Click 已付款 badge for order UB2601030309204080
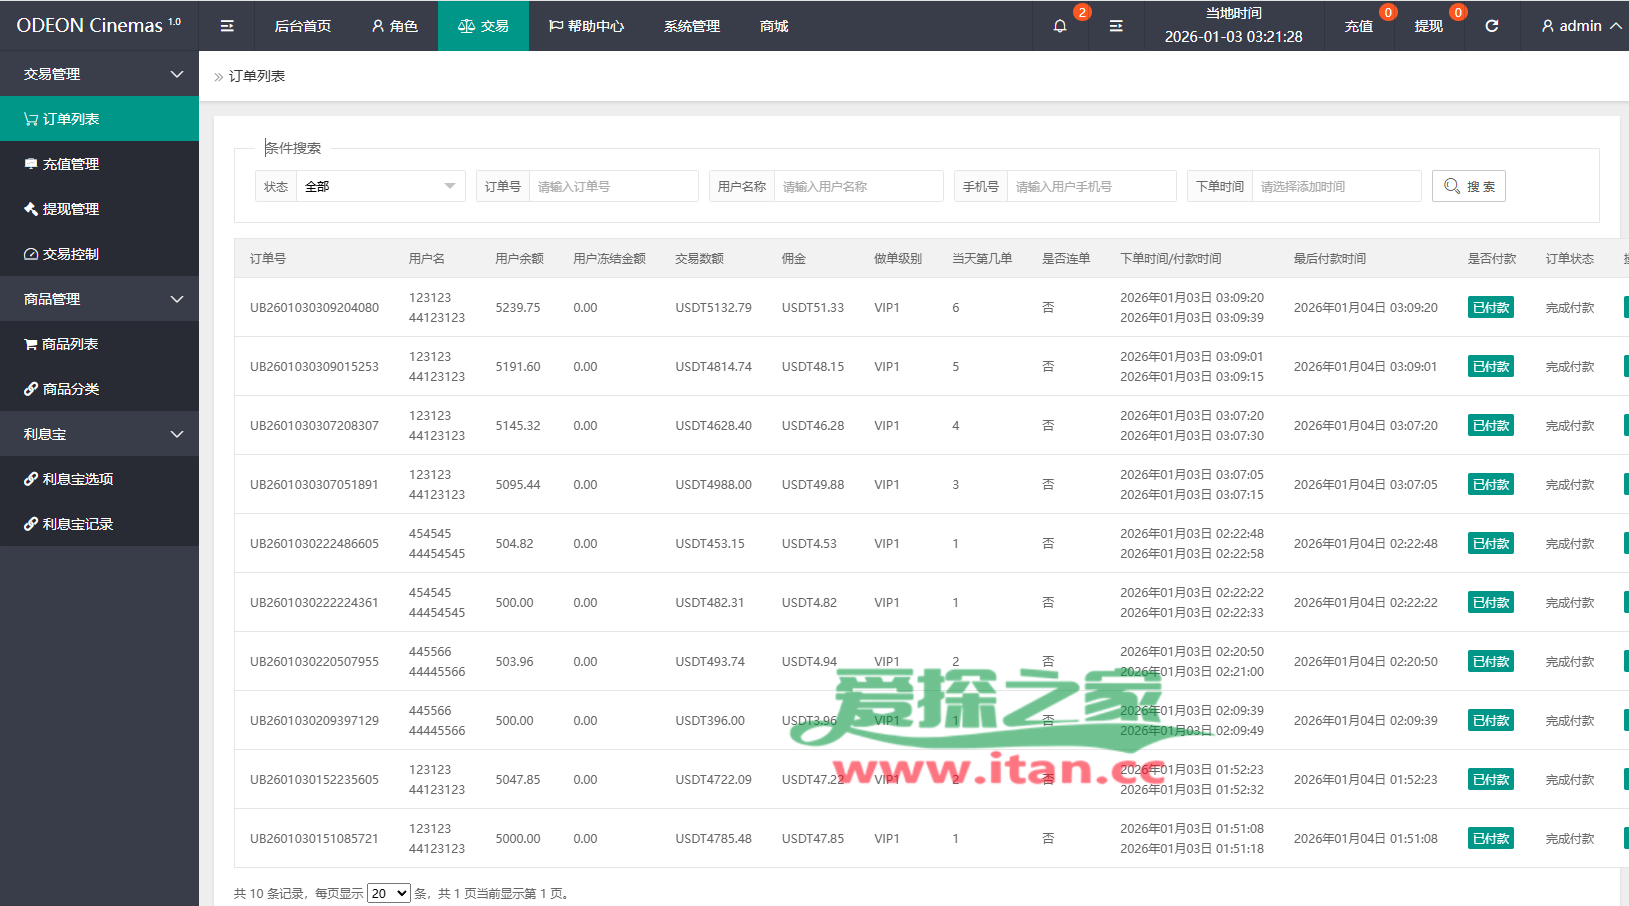 [x=1490, y=308]
